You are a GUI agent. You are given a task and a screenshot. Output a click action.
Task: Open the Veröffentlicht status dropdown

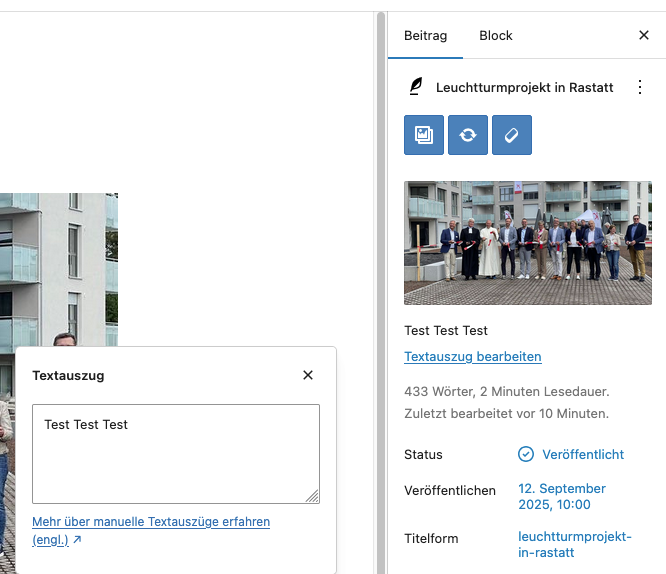[x=582, y=454]
